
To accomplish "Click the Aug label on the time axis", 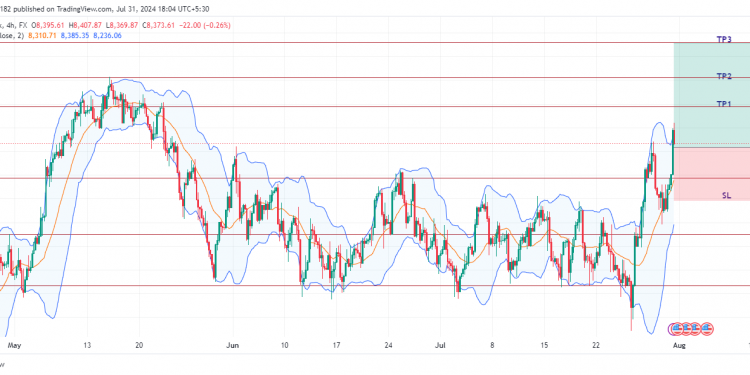I will (x=679, y=345).
